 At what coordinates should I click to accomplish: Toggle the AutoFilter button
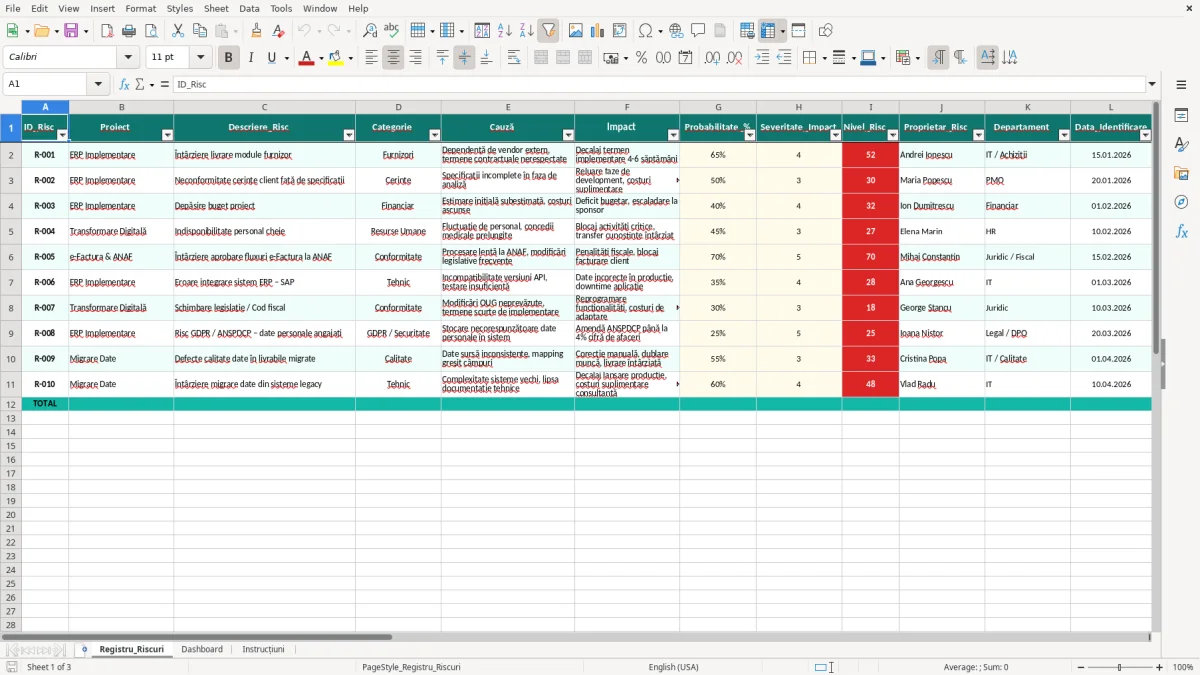pos(548,31)
